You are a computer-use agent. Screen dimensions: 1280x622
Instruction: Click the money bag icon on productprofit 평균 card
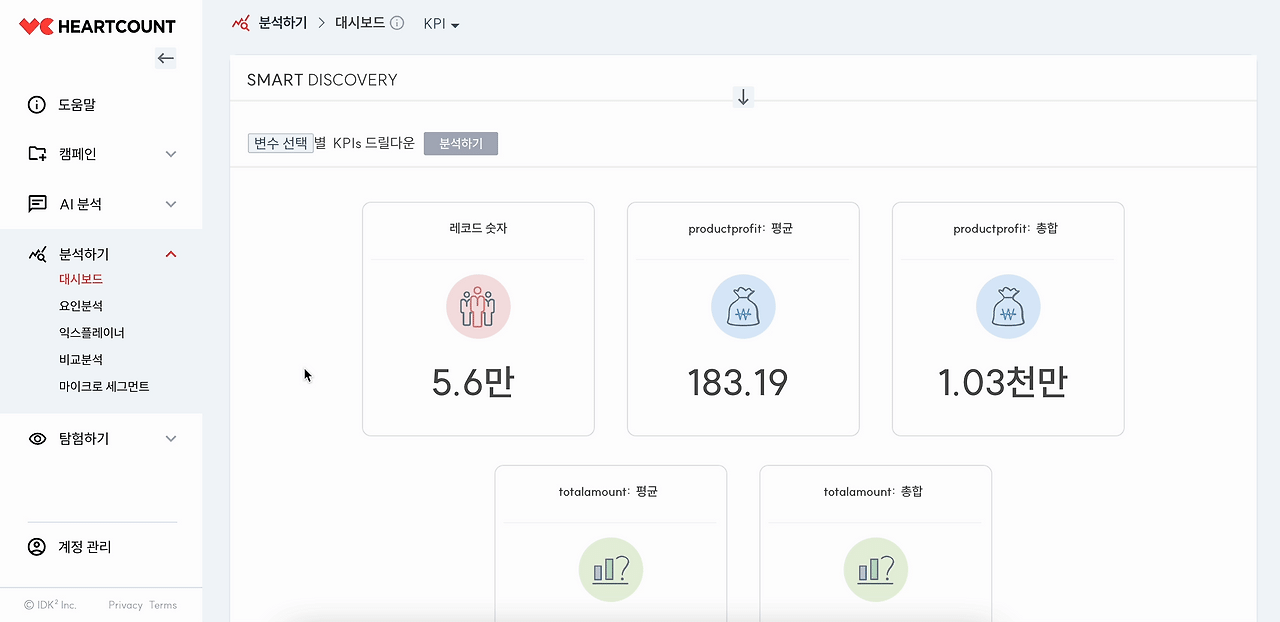742,307
